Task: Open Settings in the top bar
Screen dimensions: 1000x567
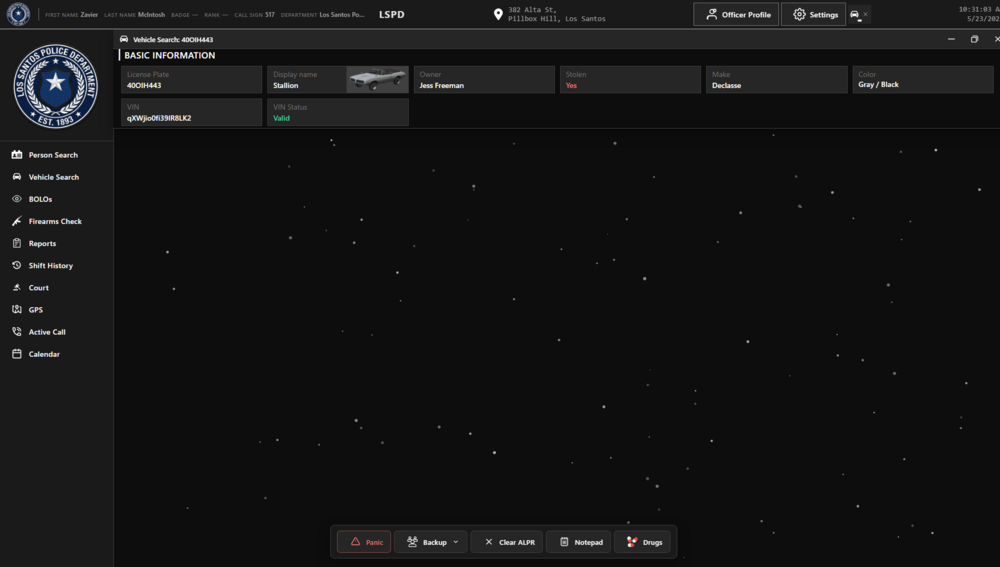Action: 814,15
